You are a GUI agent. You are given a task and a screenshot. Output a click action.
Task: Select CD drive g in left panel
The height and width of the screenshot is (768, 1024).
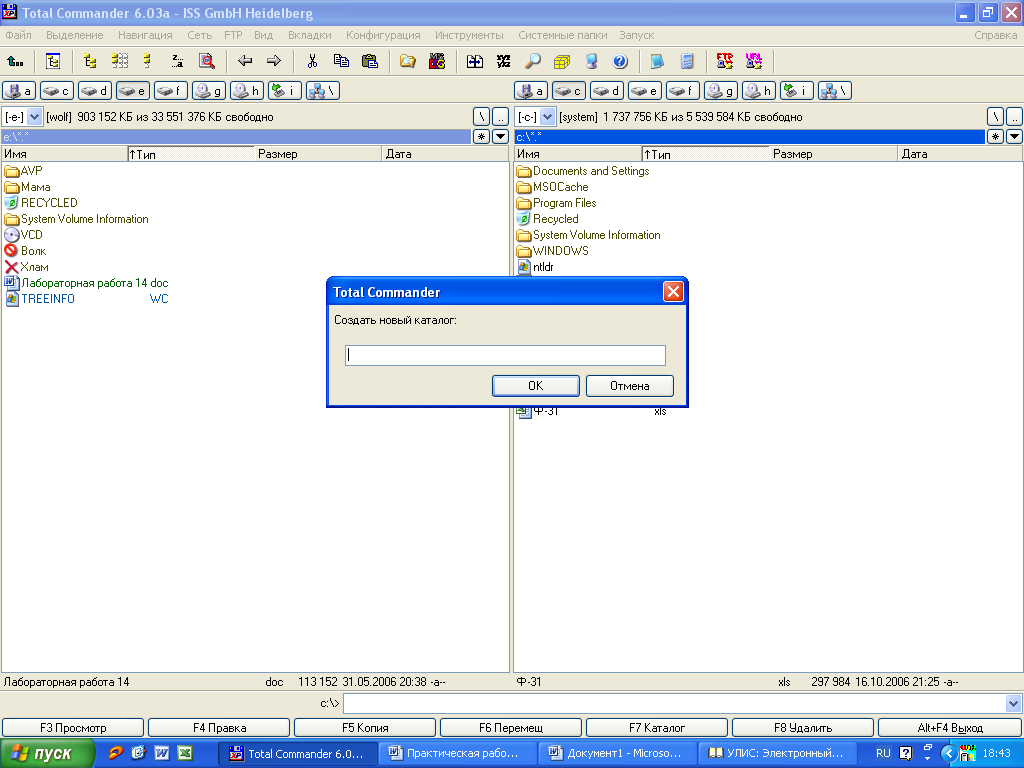click(x=208, y=91)
